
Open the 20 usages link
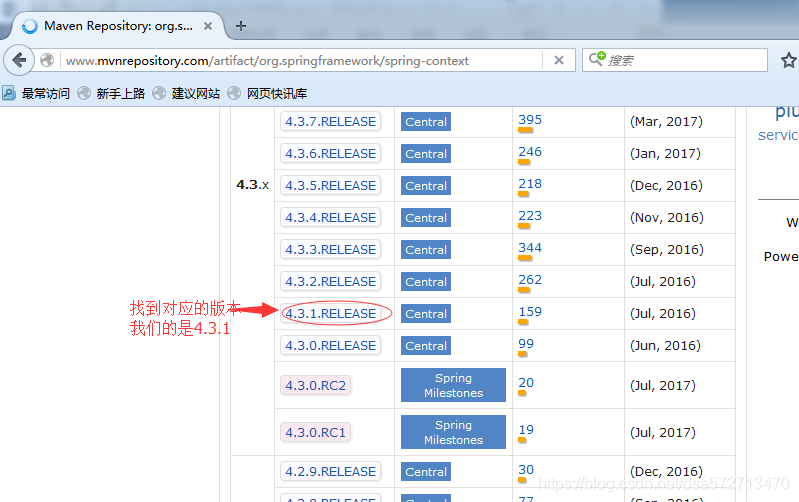point(526,383)
